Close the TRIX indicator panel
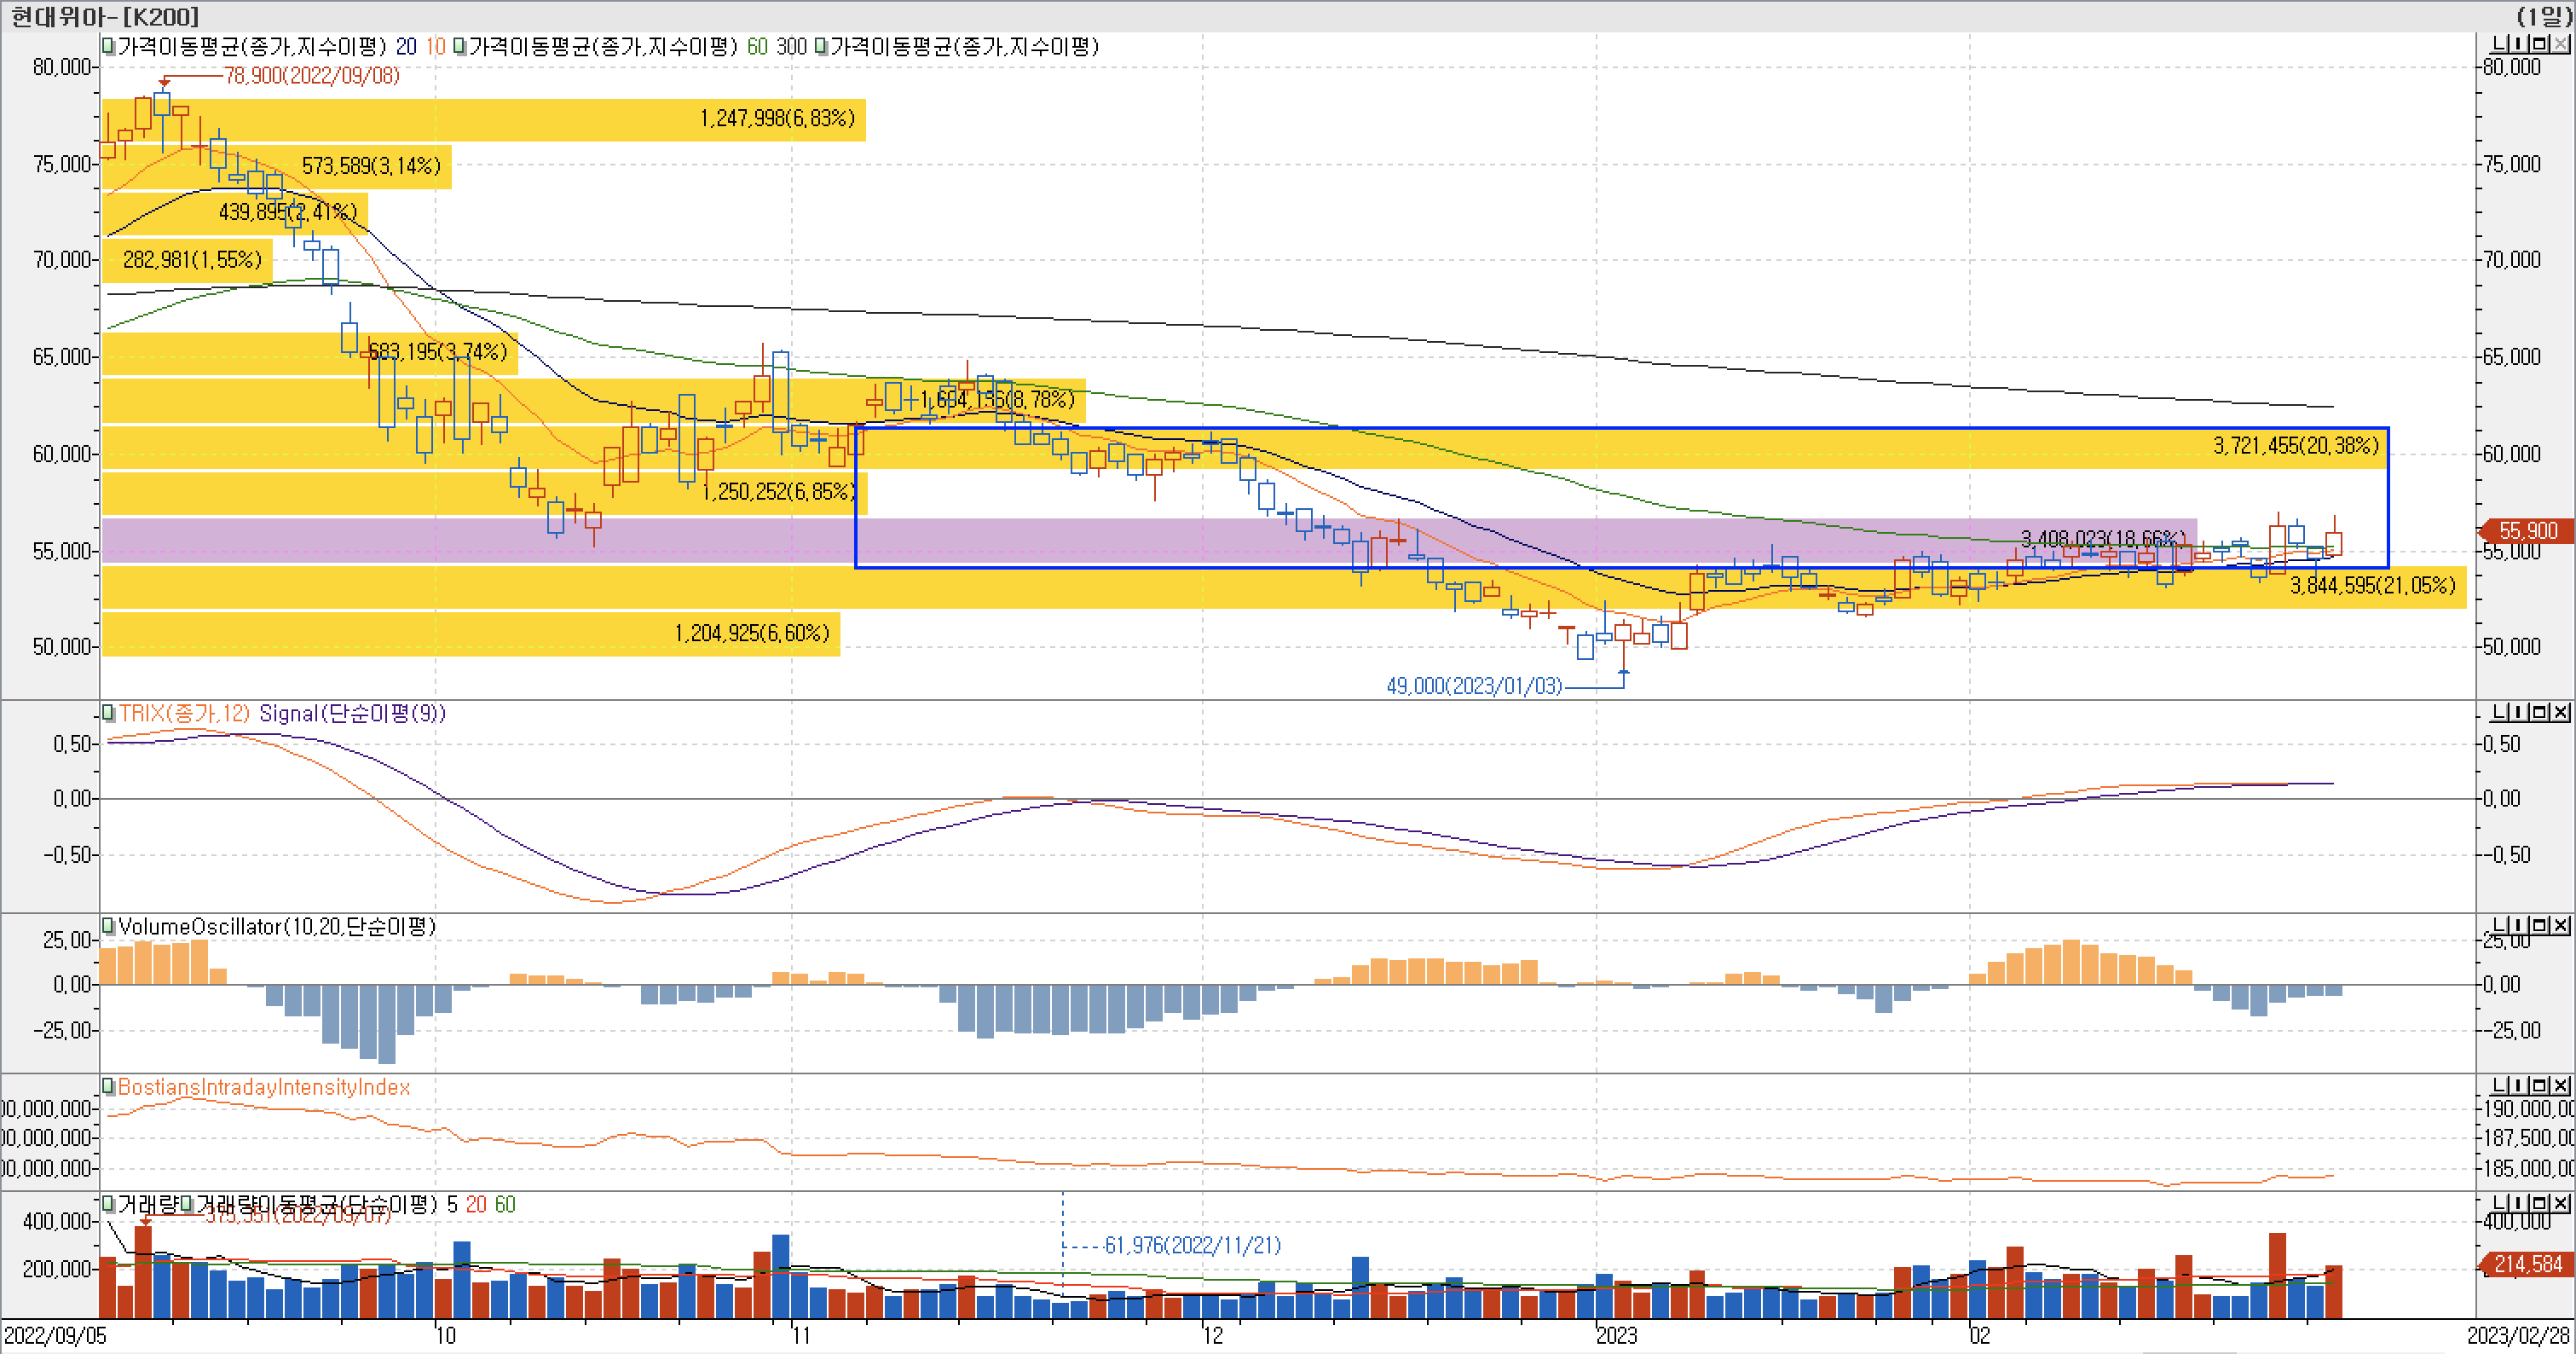The image size is (2576, 1354). pos(2561,712)
